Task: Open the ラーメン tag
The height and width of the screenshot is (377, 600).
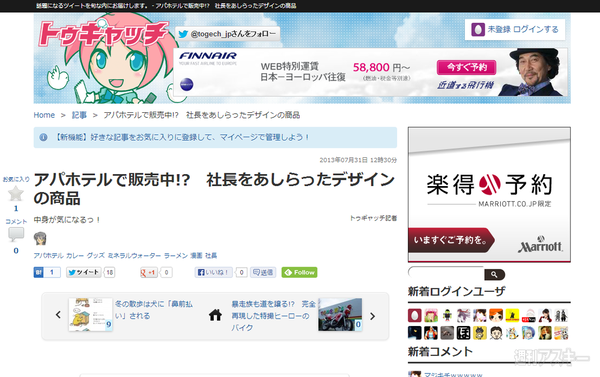Action: point(176,255)
